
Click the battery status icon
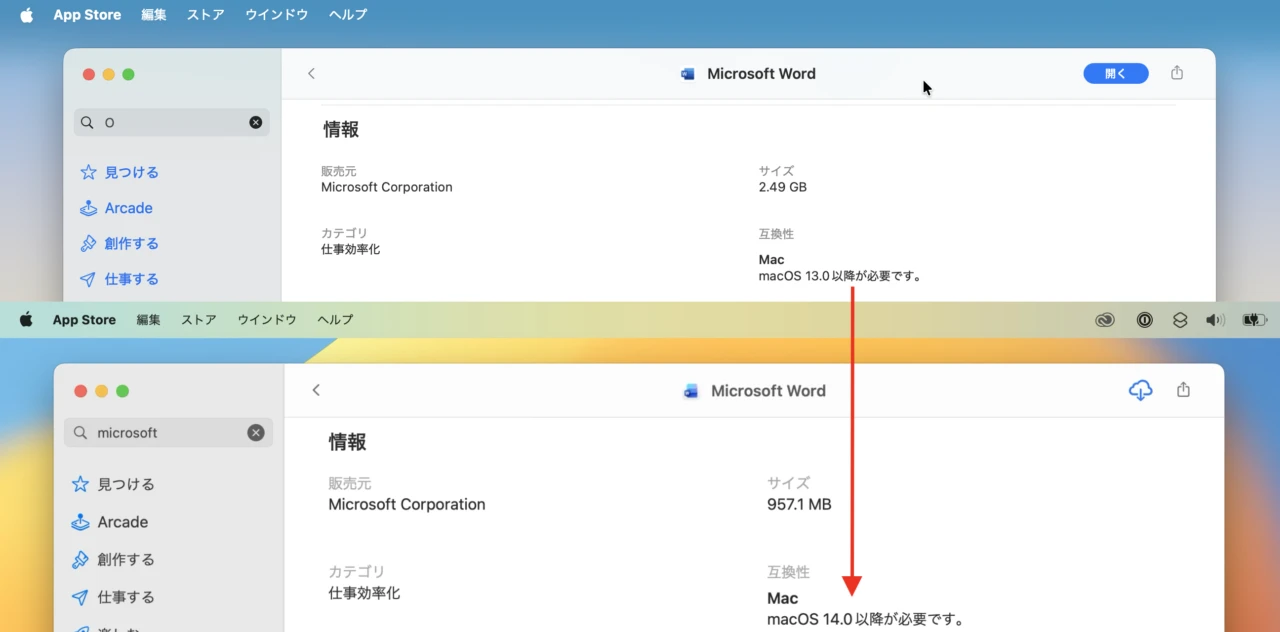click(x=1252, y=320)
